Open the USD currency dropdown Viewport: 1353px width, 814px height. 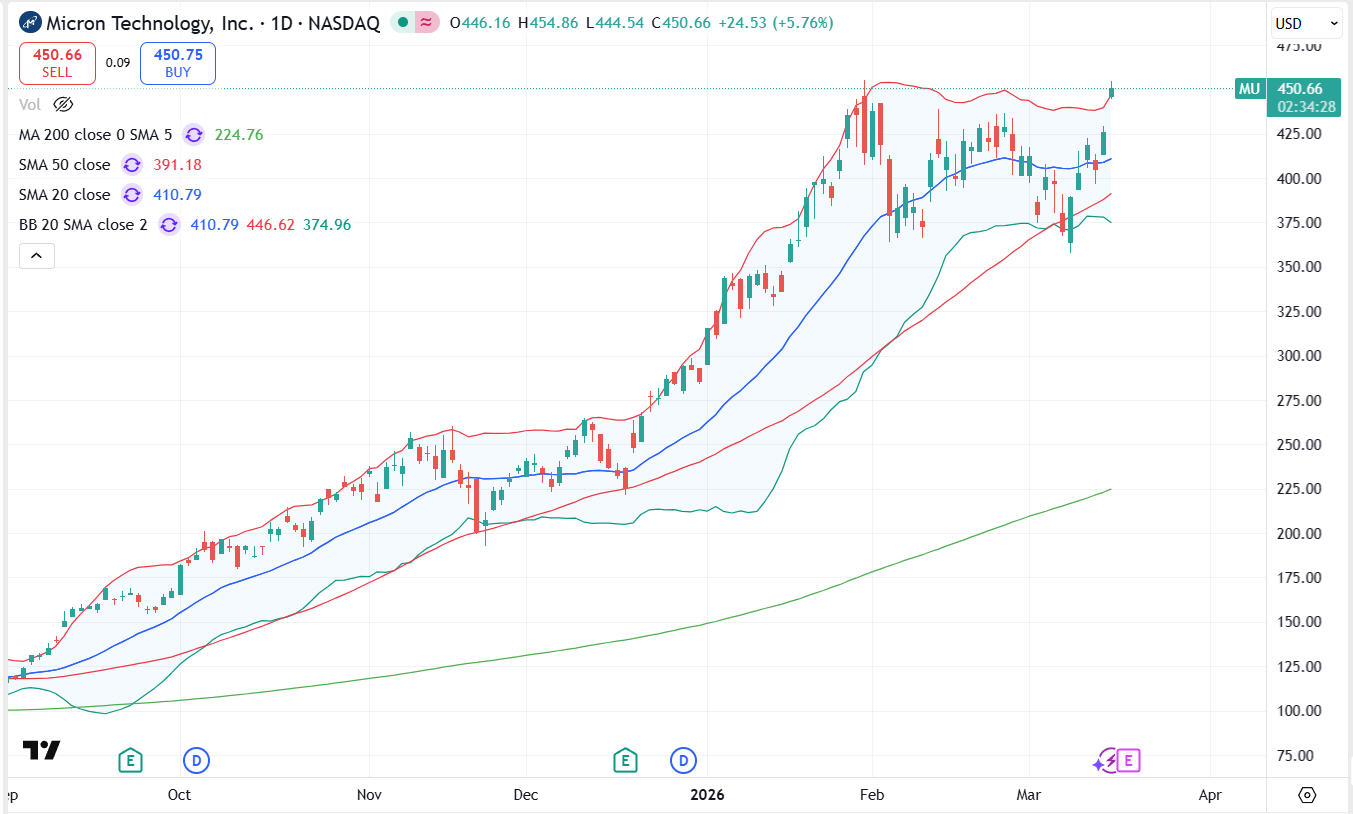pyautogui.click(x=1307, y=23)
